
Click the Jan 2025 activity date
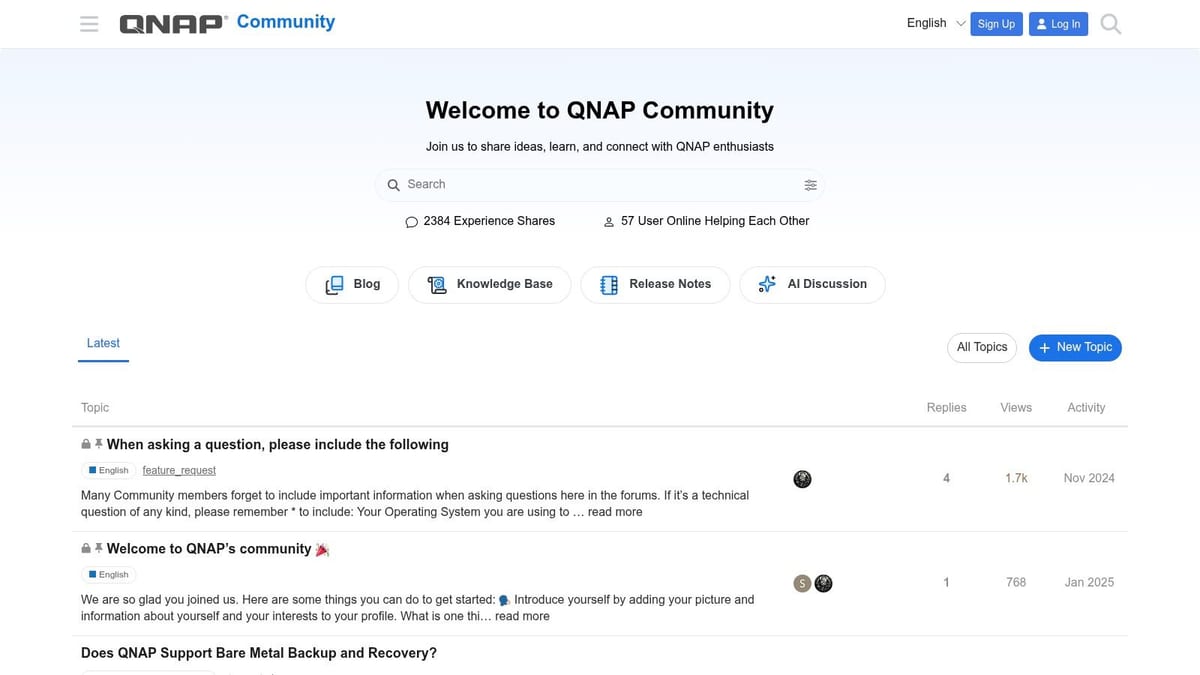1089,583
